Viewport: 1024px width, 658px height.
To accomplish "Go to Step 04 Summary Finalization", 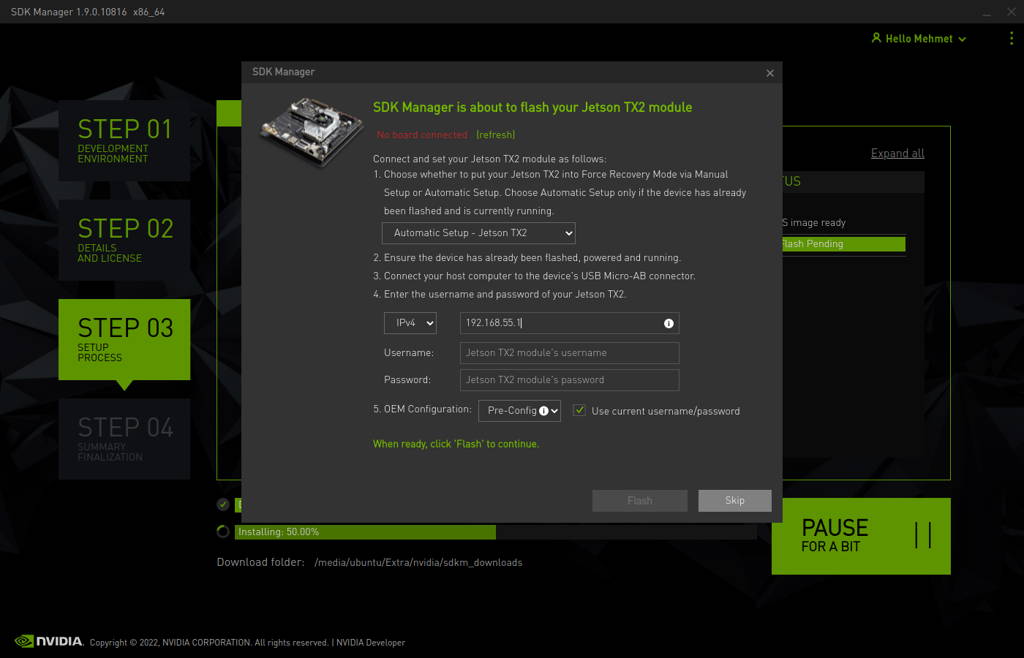I will [124, 439].
